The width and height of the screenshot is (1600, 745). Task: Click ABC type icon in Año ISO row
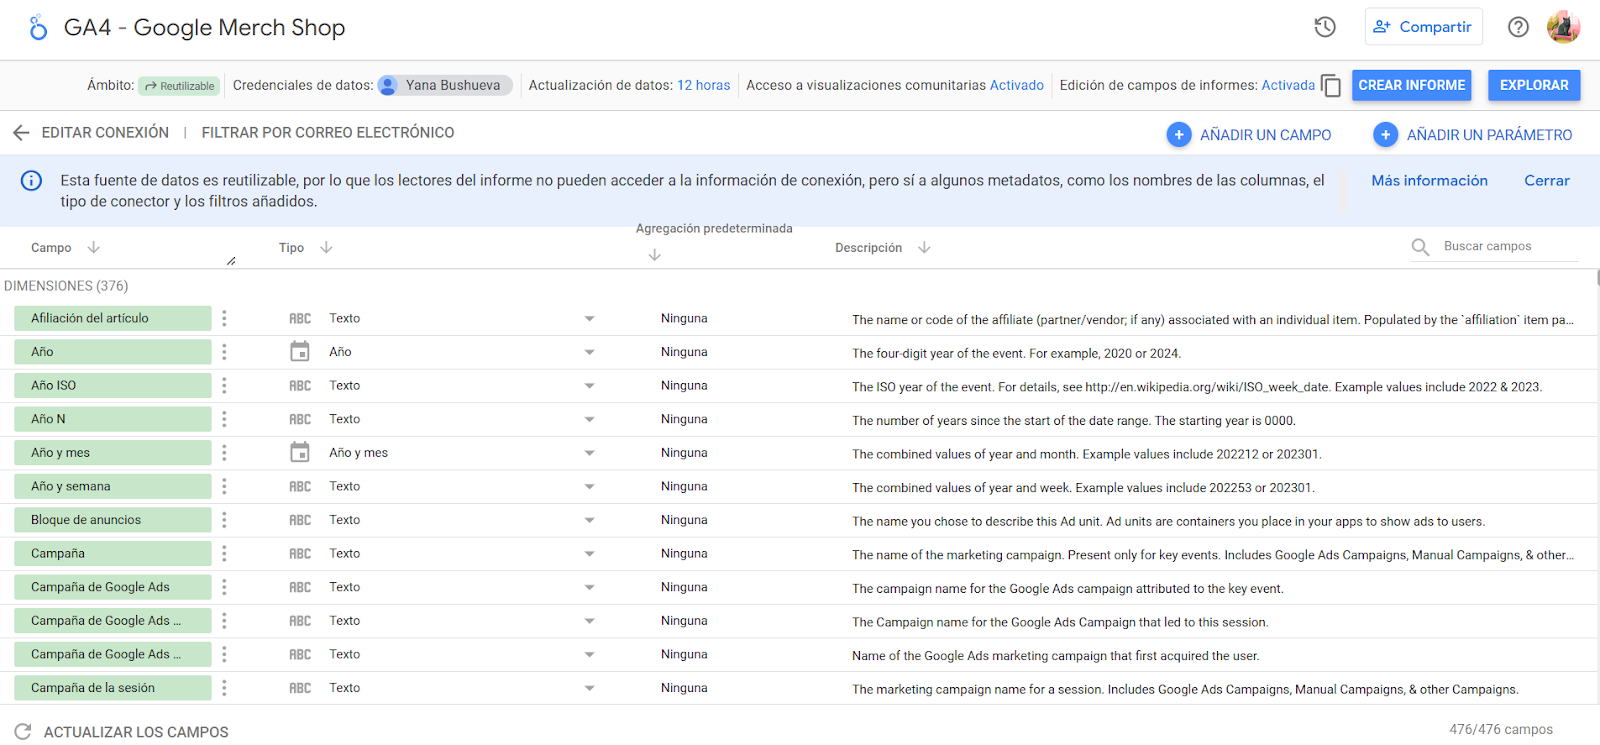click(300, 386)
